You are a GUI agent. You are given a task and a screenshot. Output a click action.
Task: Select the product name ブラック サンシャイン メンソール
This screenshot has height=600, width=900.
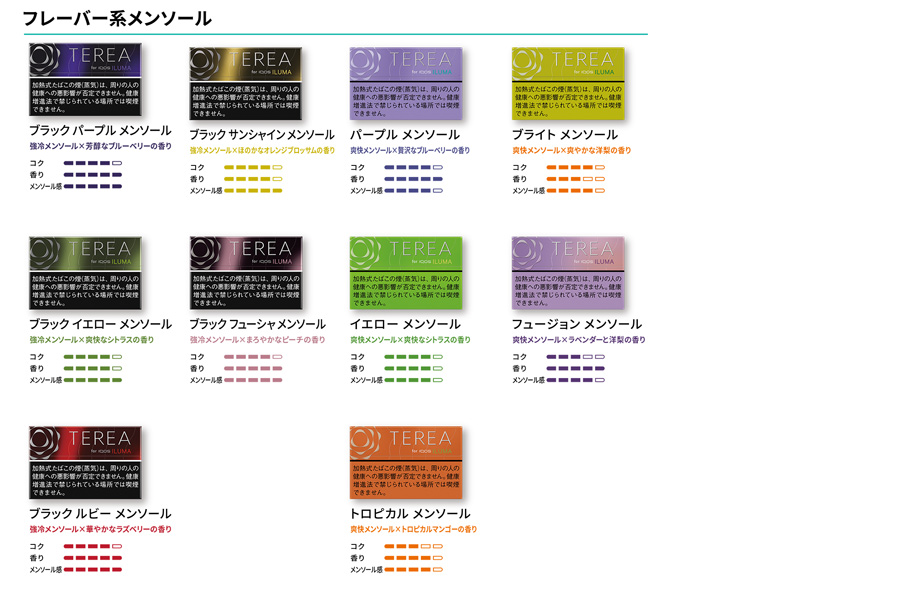[x=262, y=134]
